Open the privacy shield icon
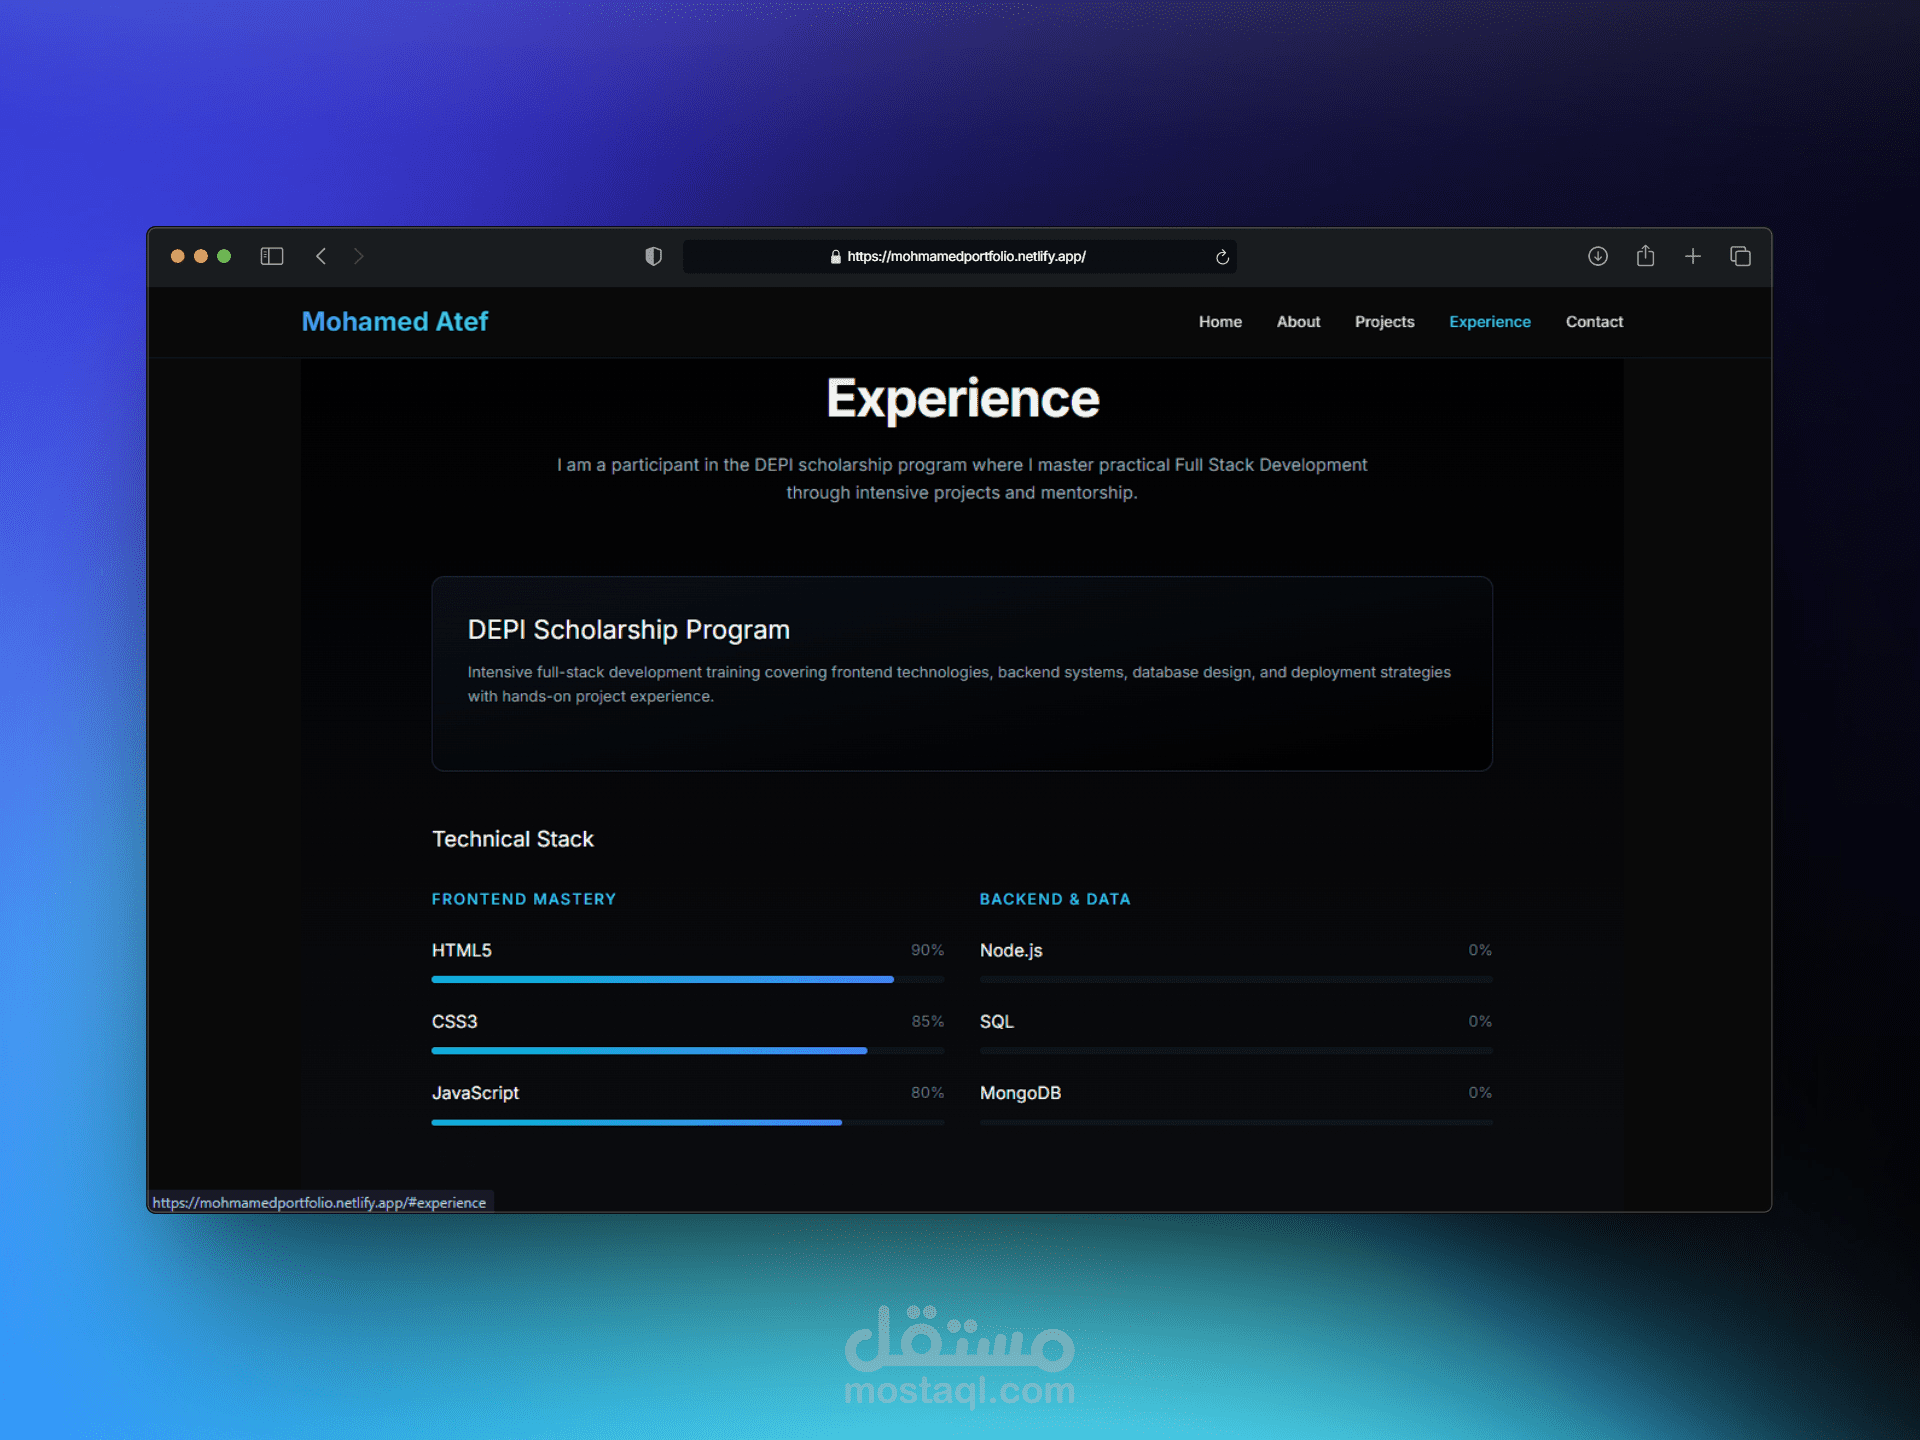 (x=653, y=256)
